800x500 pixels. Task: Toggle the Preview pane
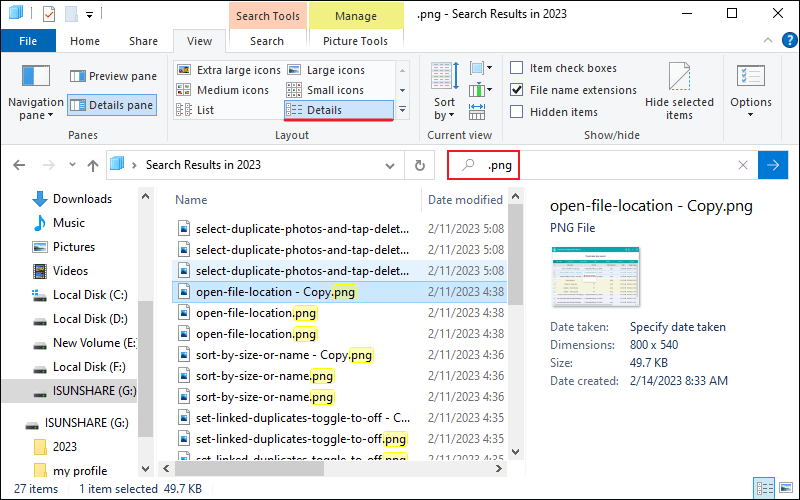pyautogui.click(x=113, y=76)
